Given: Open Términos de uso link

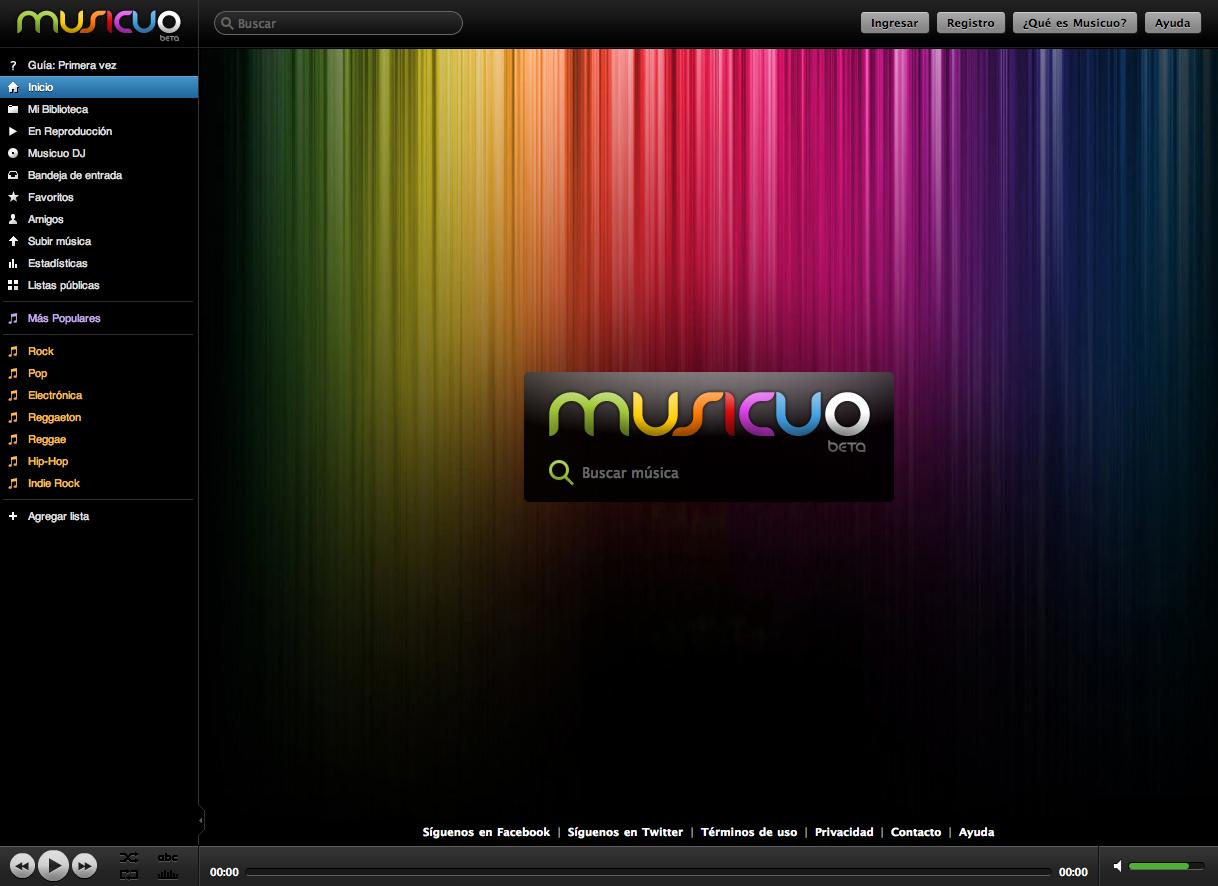Looking at the screenshot, I should point(749,832).
